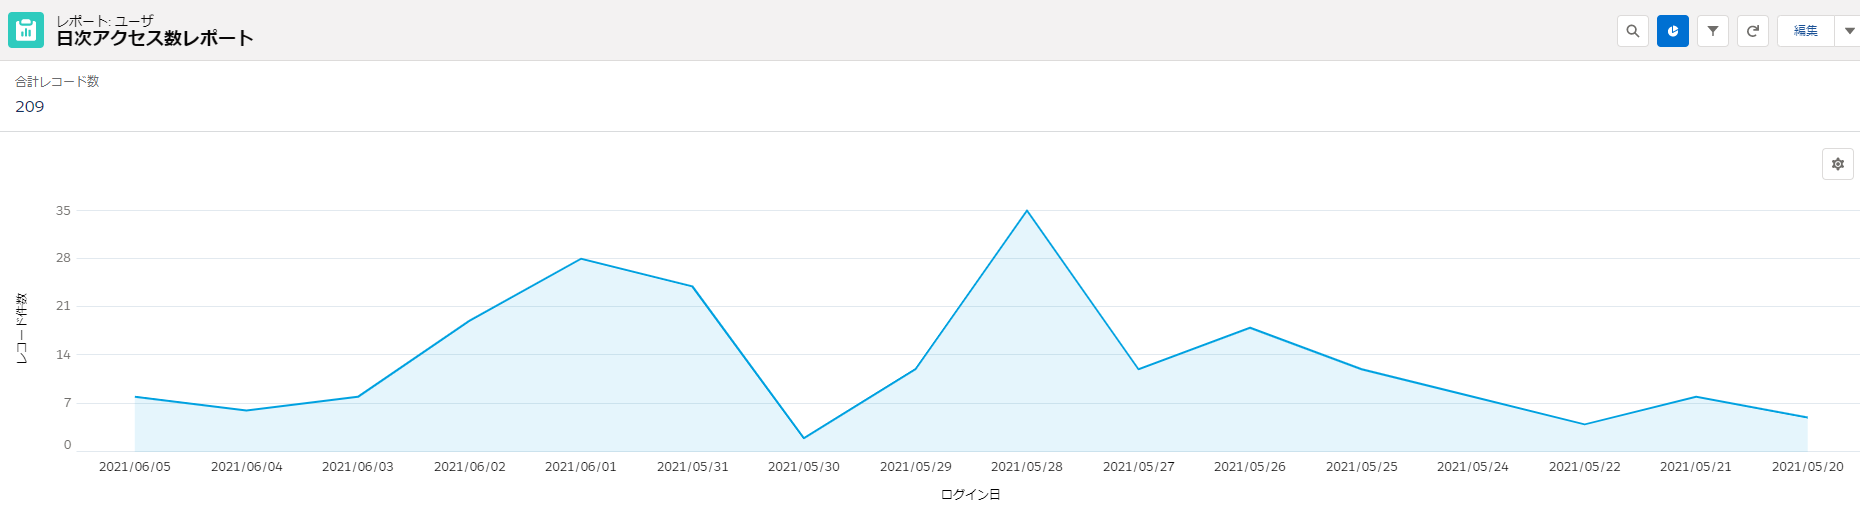Select the data point at 2021/05/26

[x=1249, y=328]
